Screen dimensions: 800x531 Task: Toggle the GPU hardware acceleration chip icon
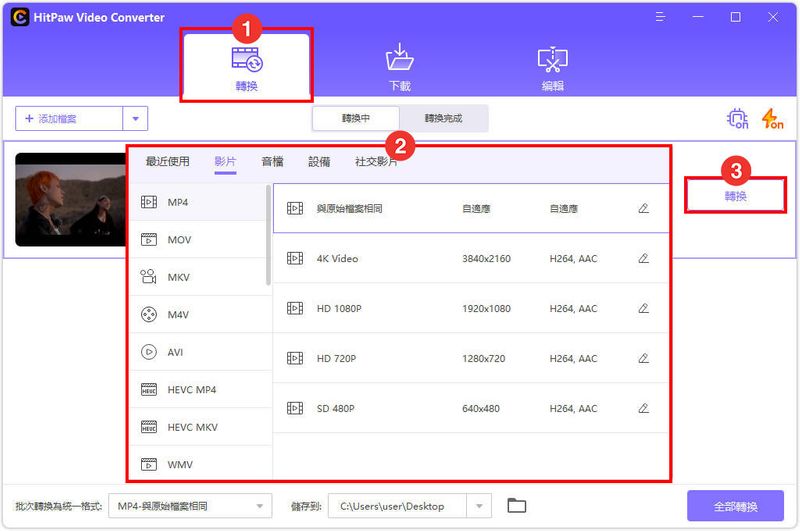(x=737, y=118)
